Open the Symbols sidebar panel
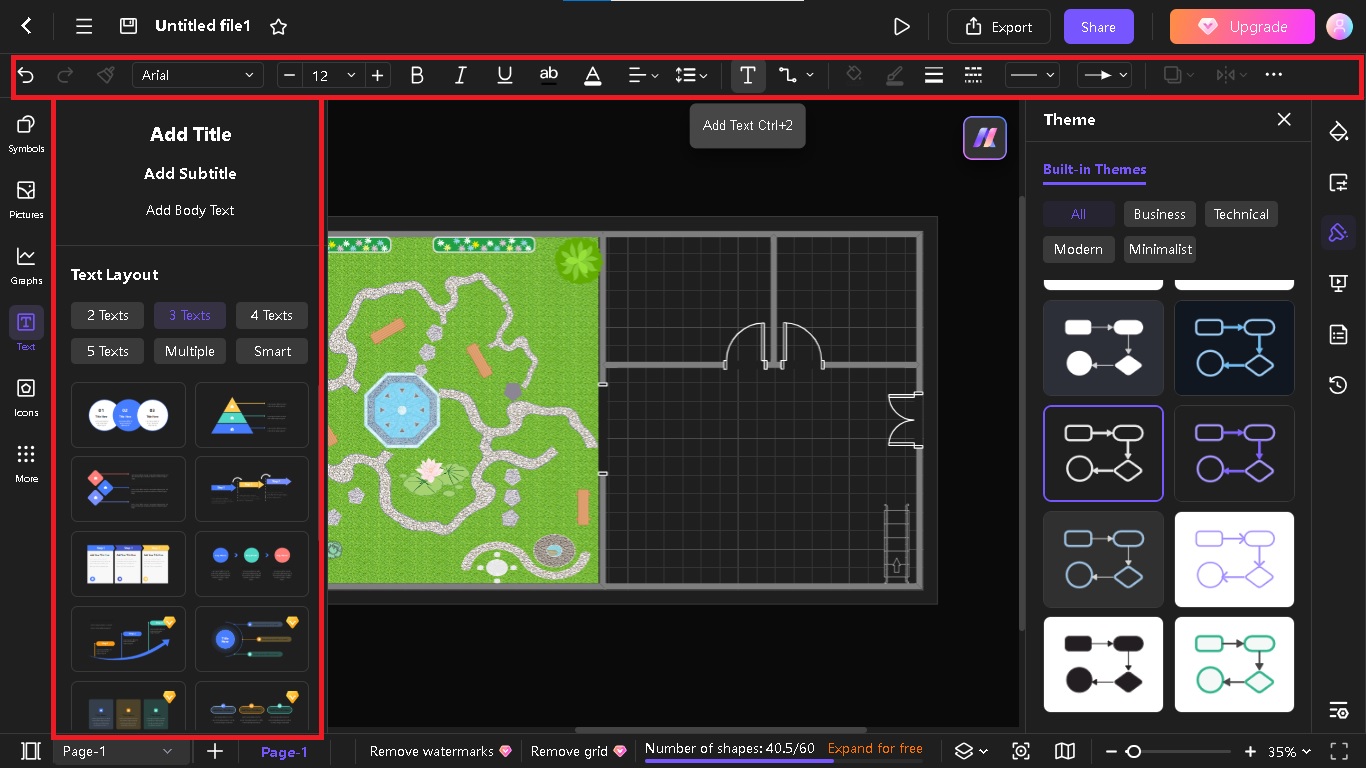The width and height of the screenshot is (1366, 768). click(x=26, y=133)
